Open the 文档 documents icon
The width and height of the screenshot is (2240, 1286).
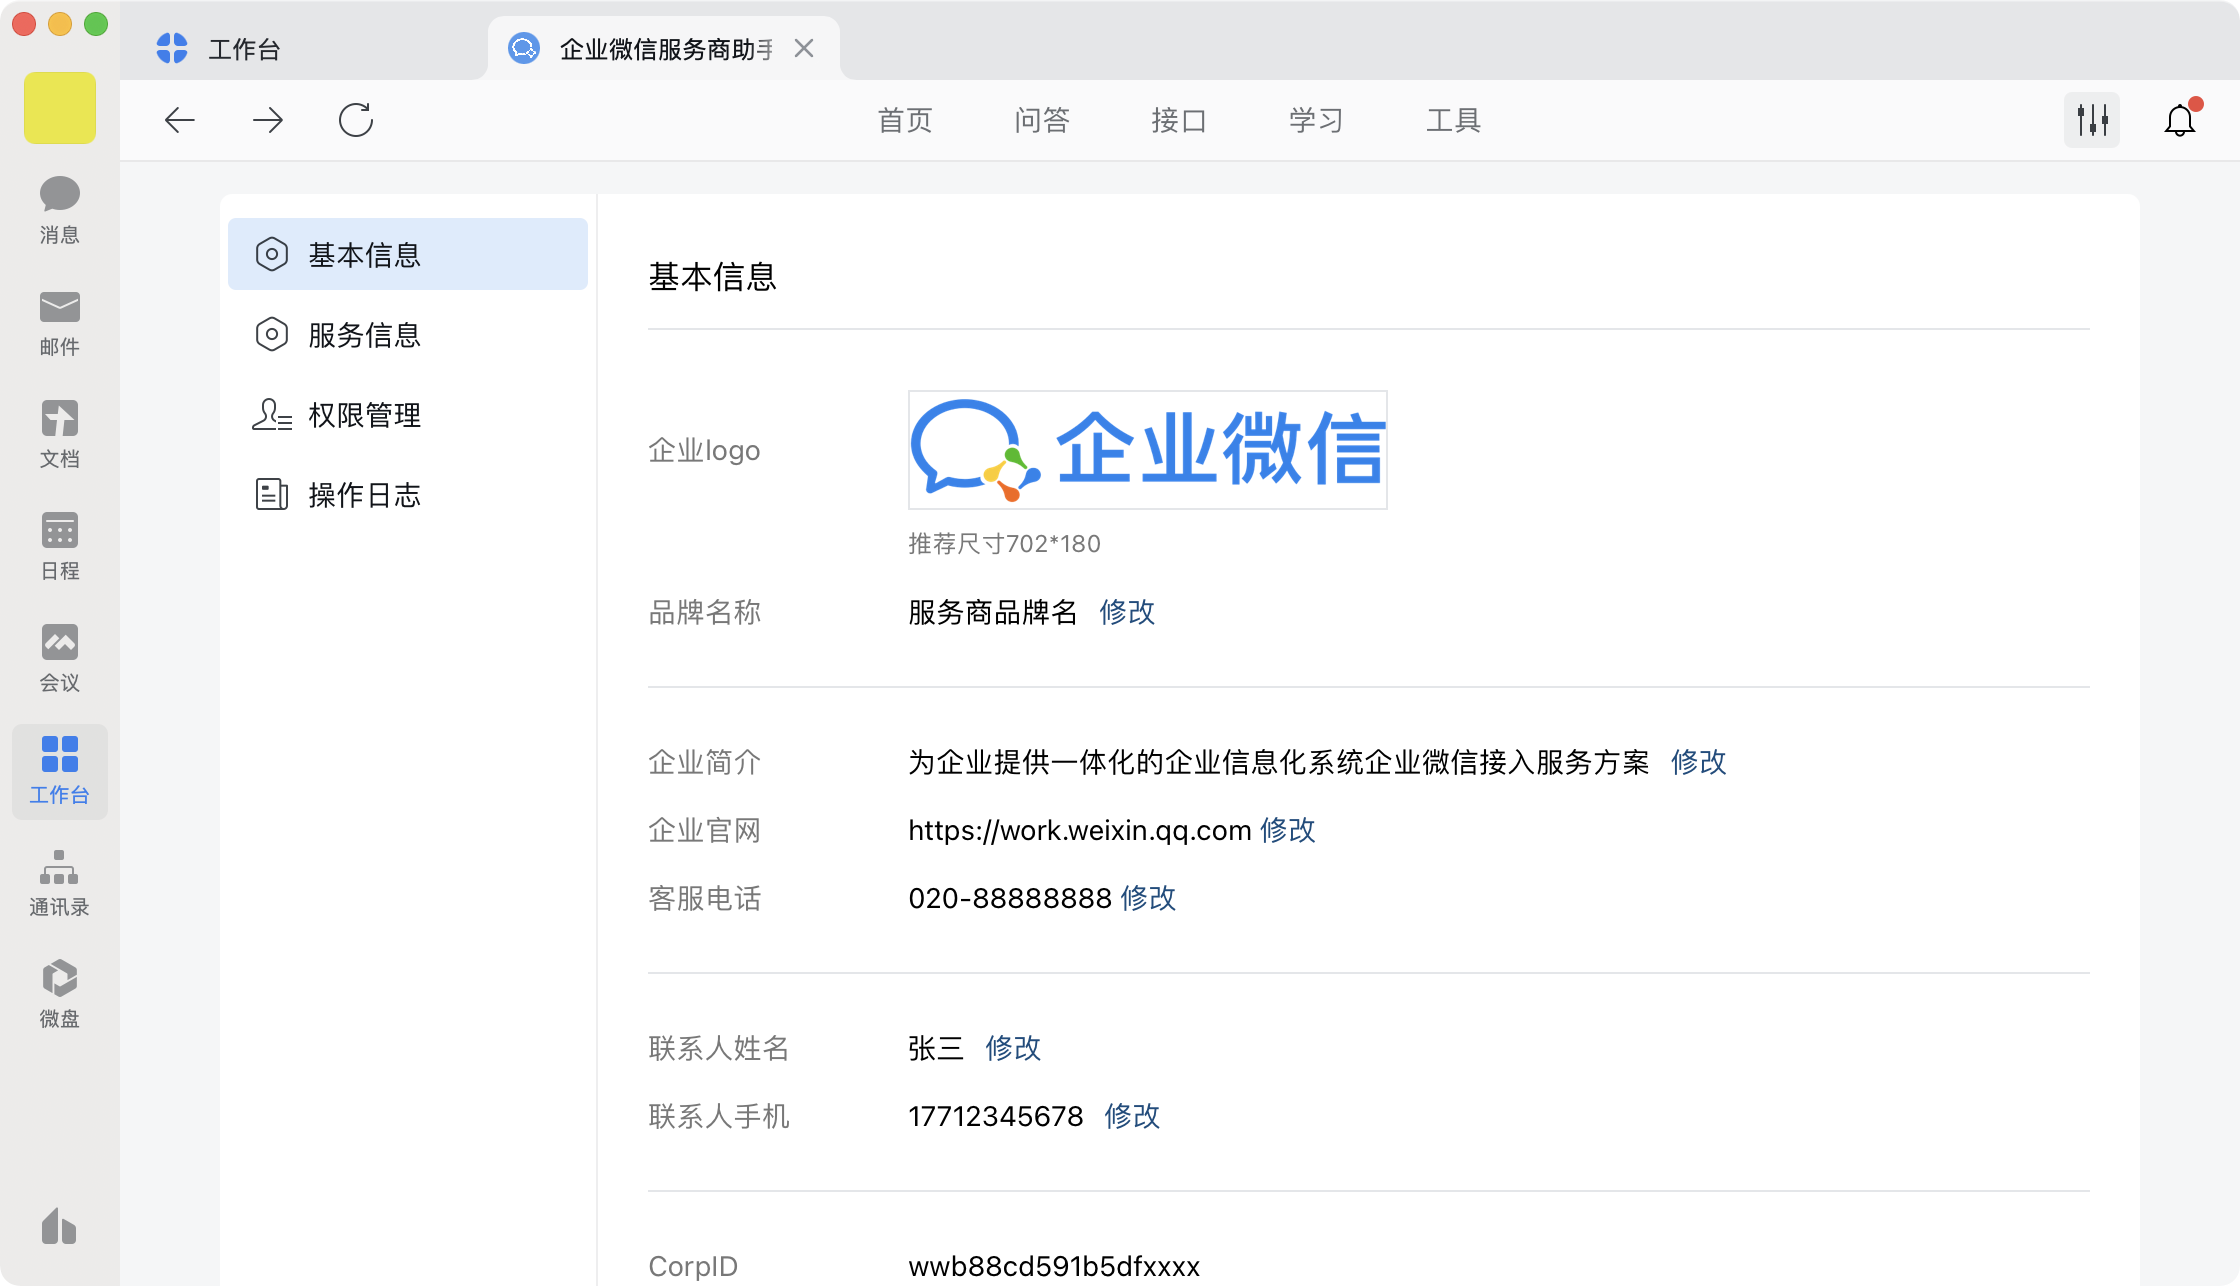[60, 433]
